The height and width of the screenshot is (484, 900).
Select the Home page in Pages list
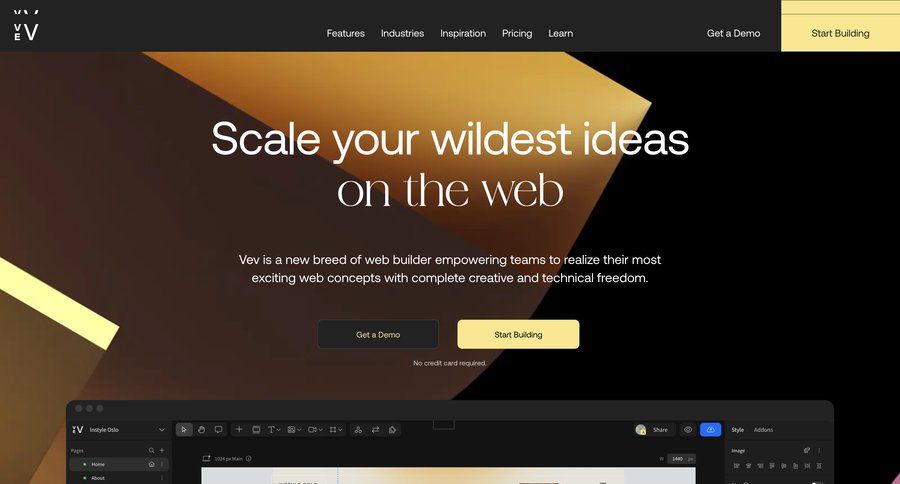point(119,464)
